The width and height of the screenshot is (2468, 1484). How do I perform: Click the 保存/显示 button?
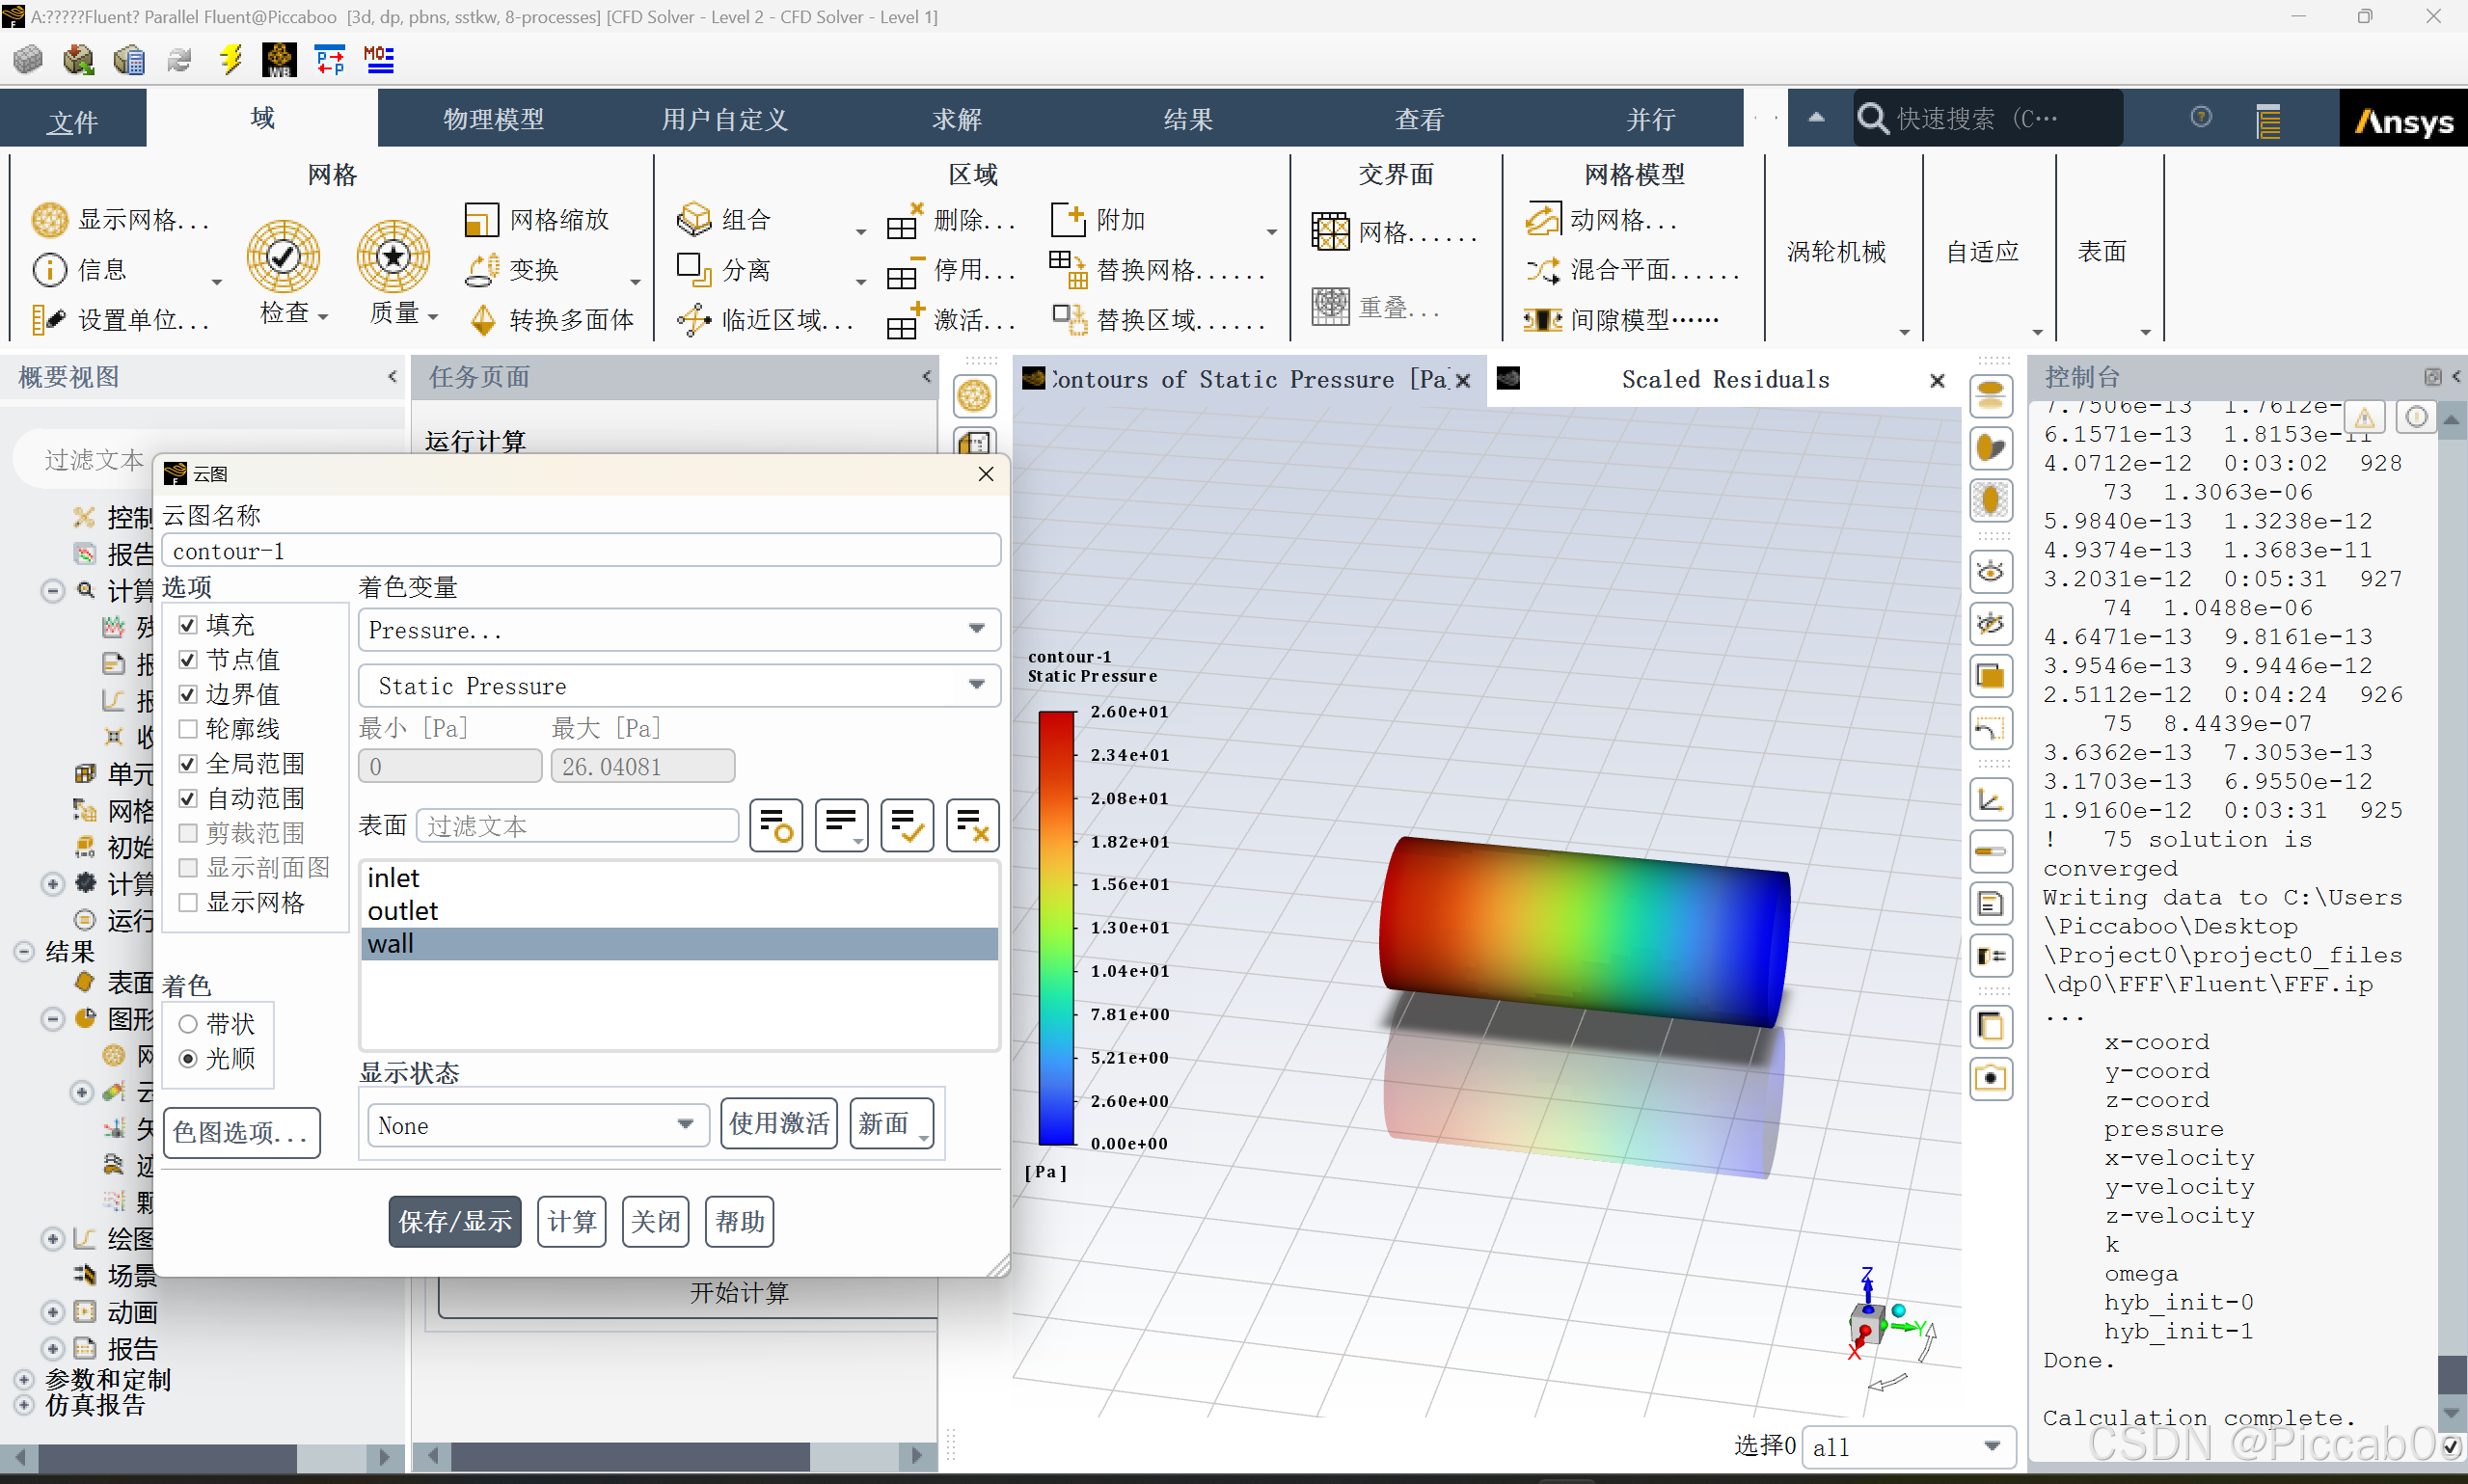pos(455,1221)
